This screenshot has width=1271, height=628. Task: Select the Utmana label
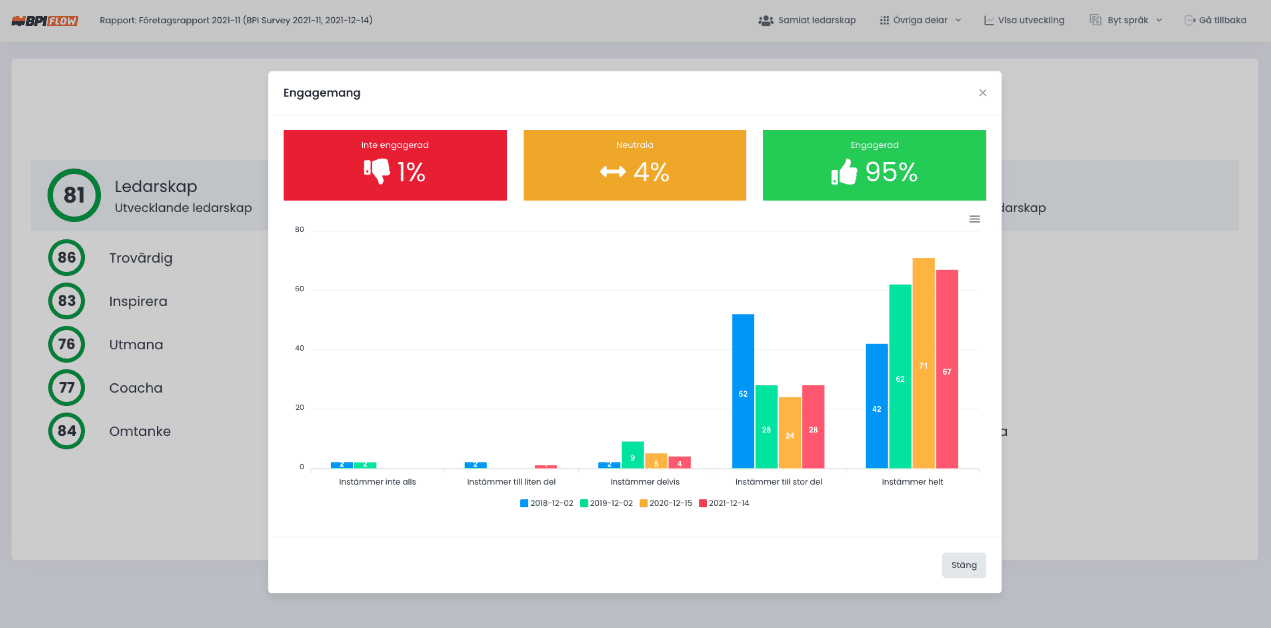point(136,344)
